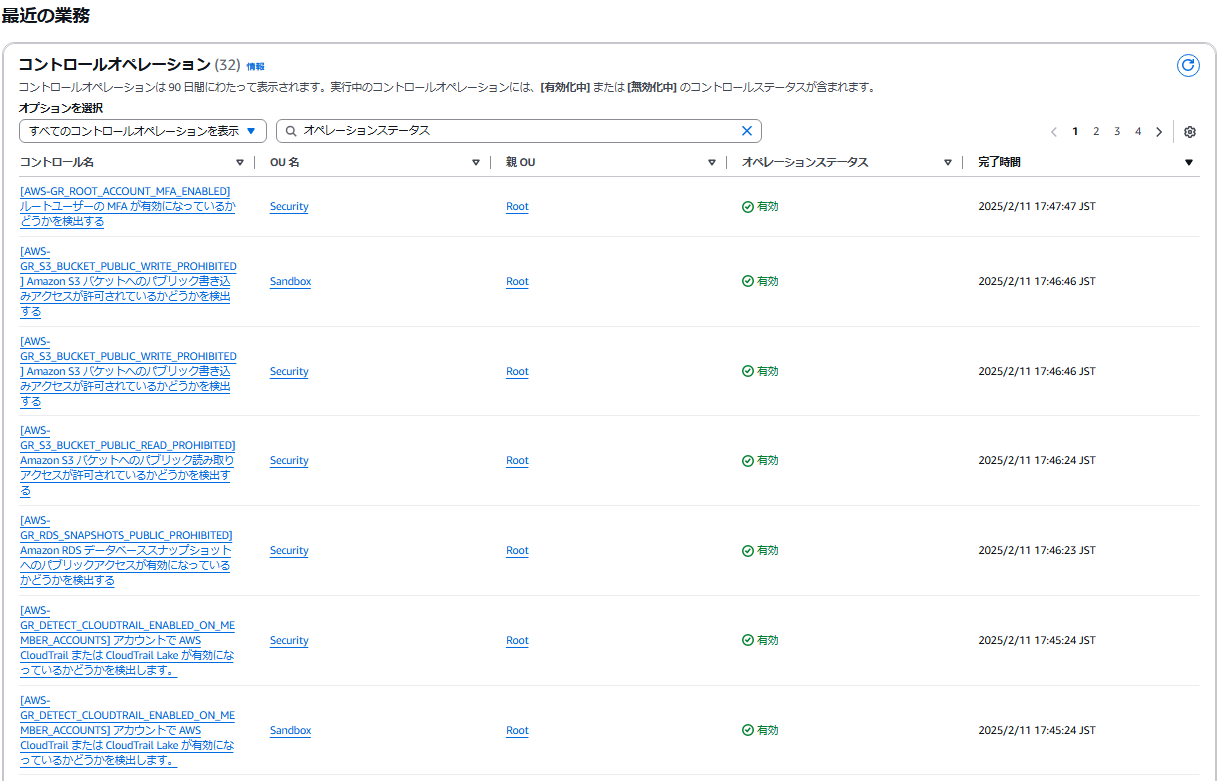Click status check icon for ROOT_ACCOUNT_MFA_ENABLED row
Image resolution: width=1227 pixels, height=781 pixels.
click(748, 207)
